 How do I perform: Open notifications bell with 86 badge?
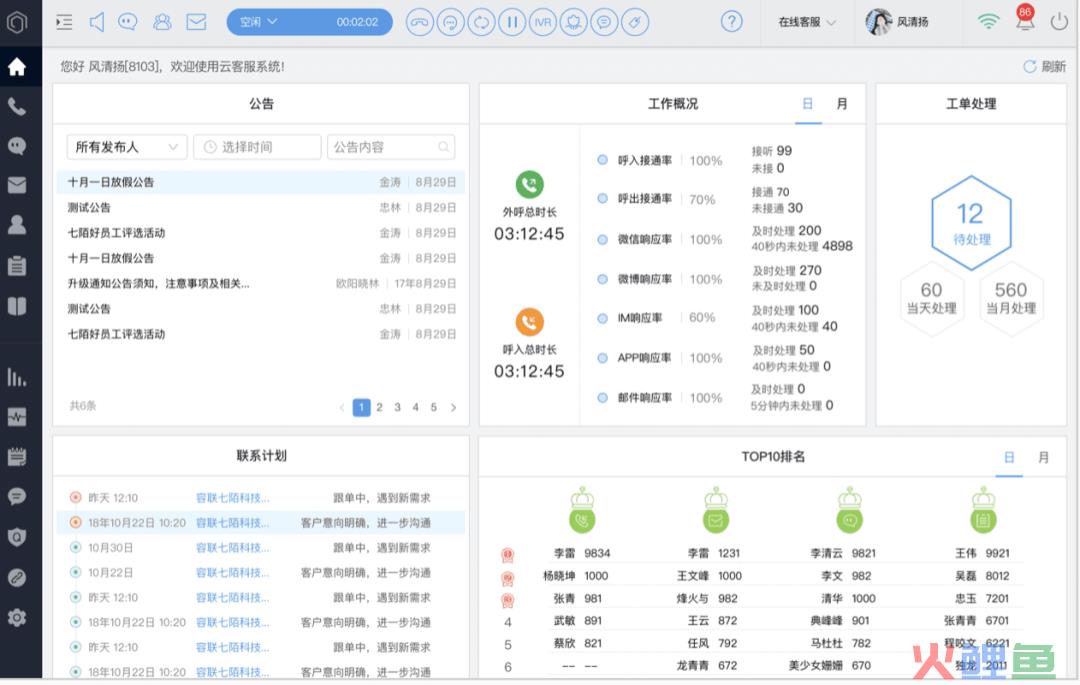click(1025, 19)
